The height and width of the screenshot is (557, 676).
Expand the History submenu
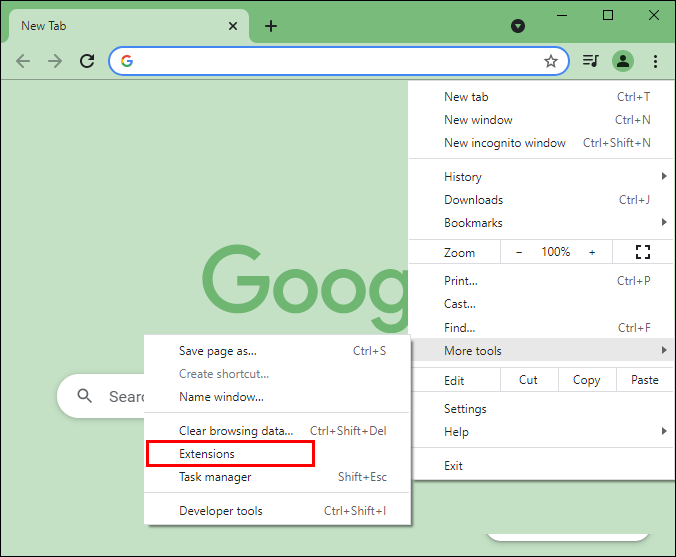(x=541, y=177)
